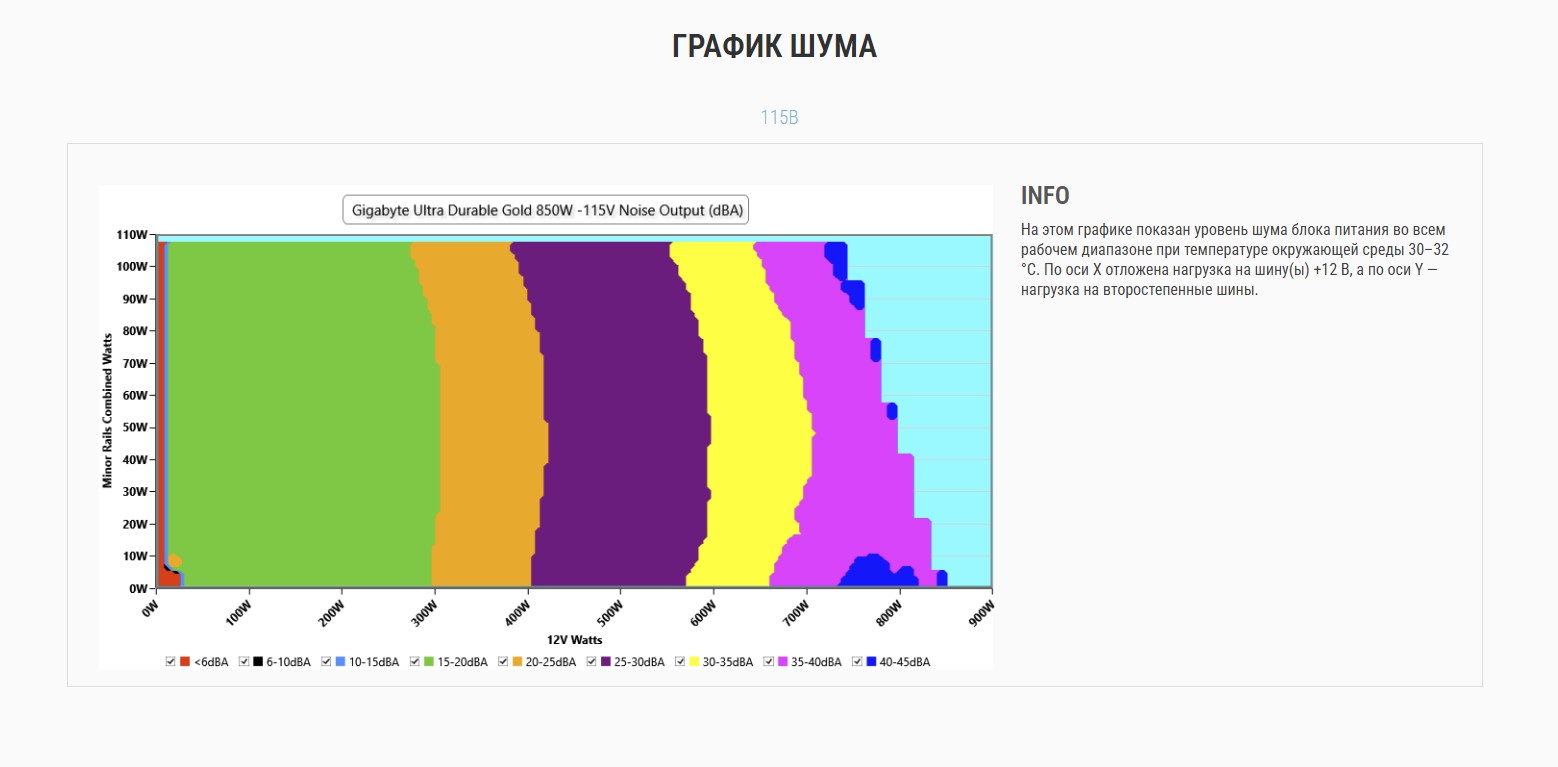Toggle the 40-45dBA legend checkbox

857,662
